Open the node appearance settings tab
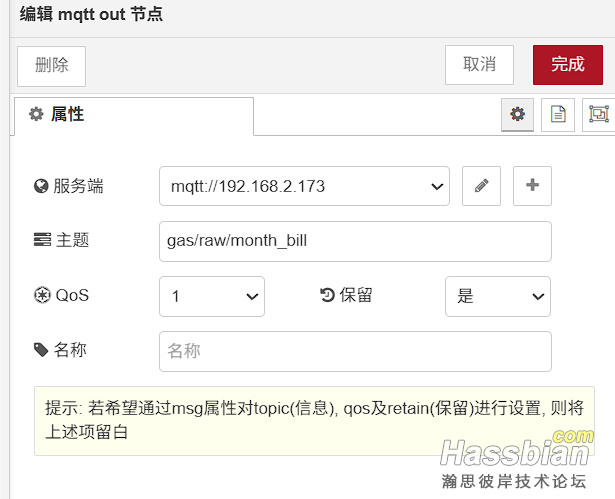This screenshot has width=615, height=499. pyautogui.click(x=598, y=114)
